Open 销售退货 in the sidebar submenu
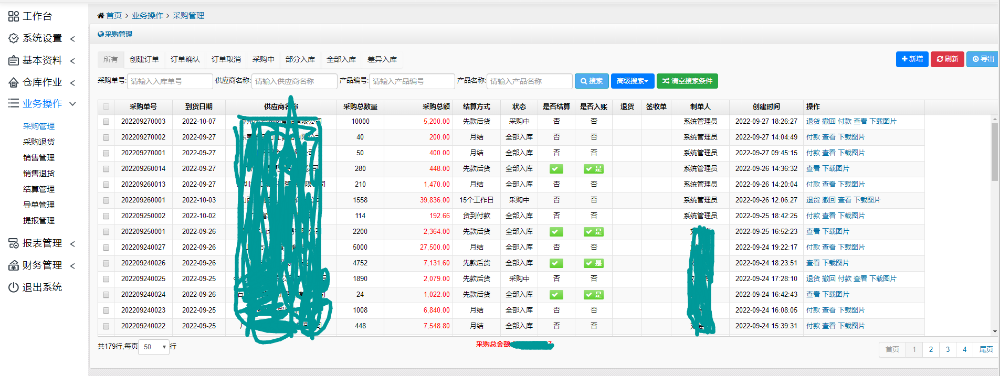Viewport: 1000px width, 376px height. point(38,173)
